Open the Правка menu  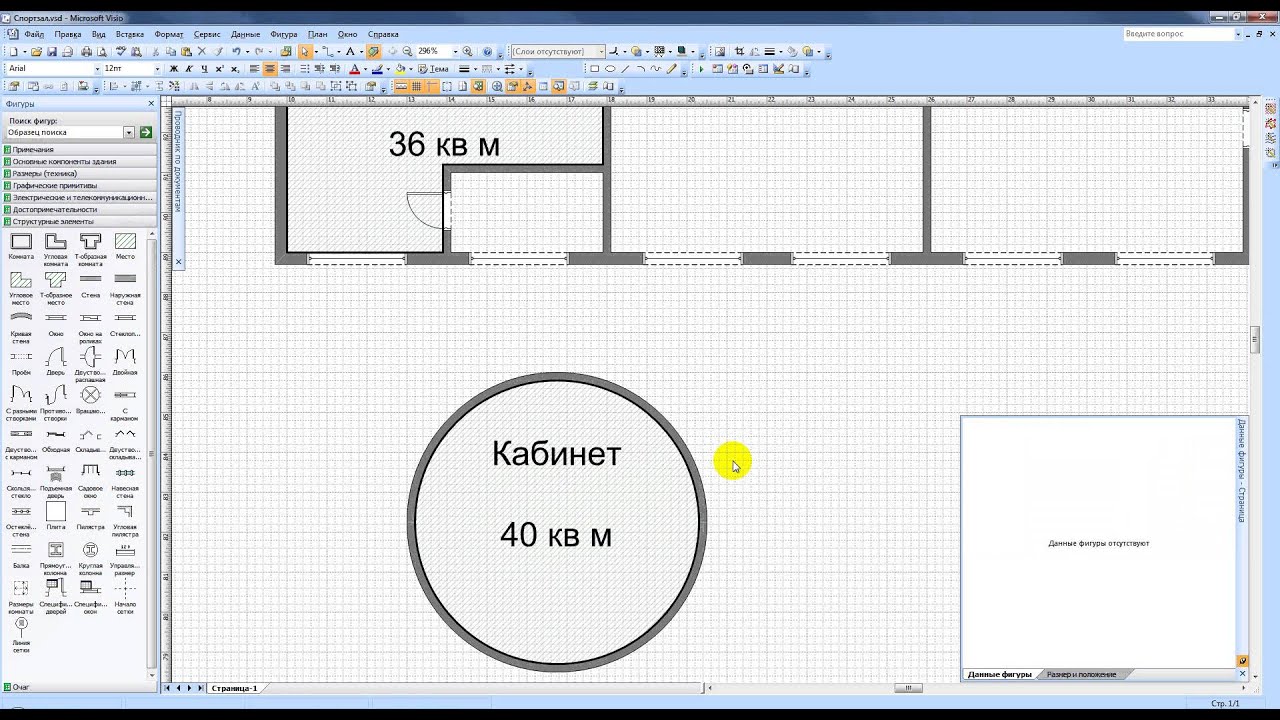click(x=68, y=34)
